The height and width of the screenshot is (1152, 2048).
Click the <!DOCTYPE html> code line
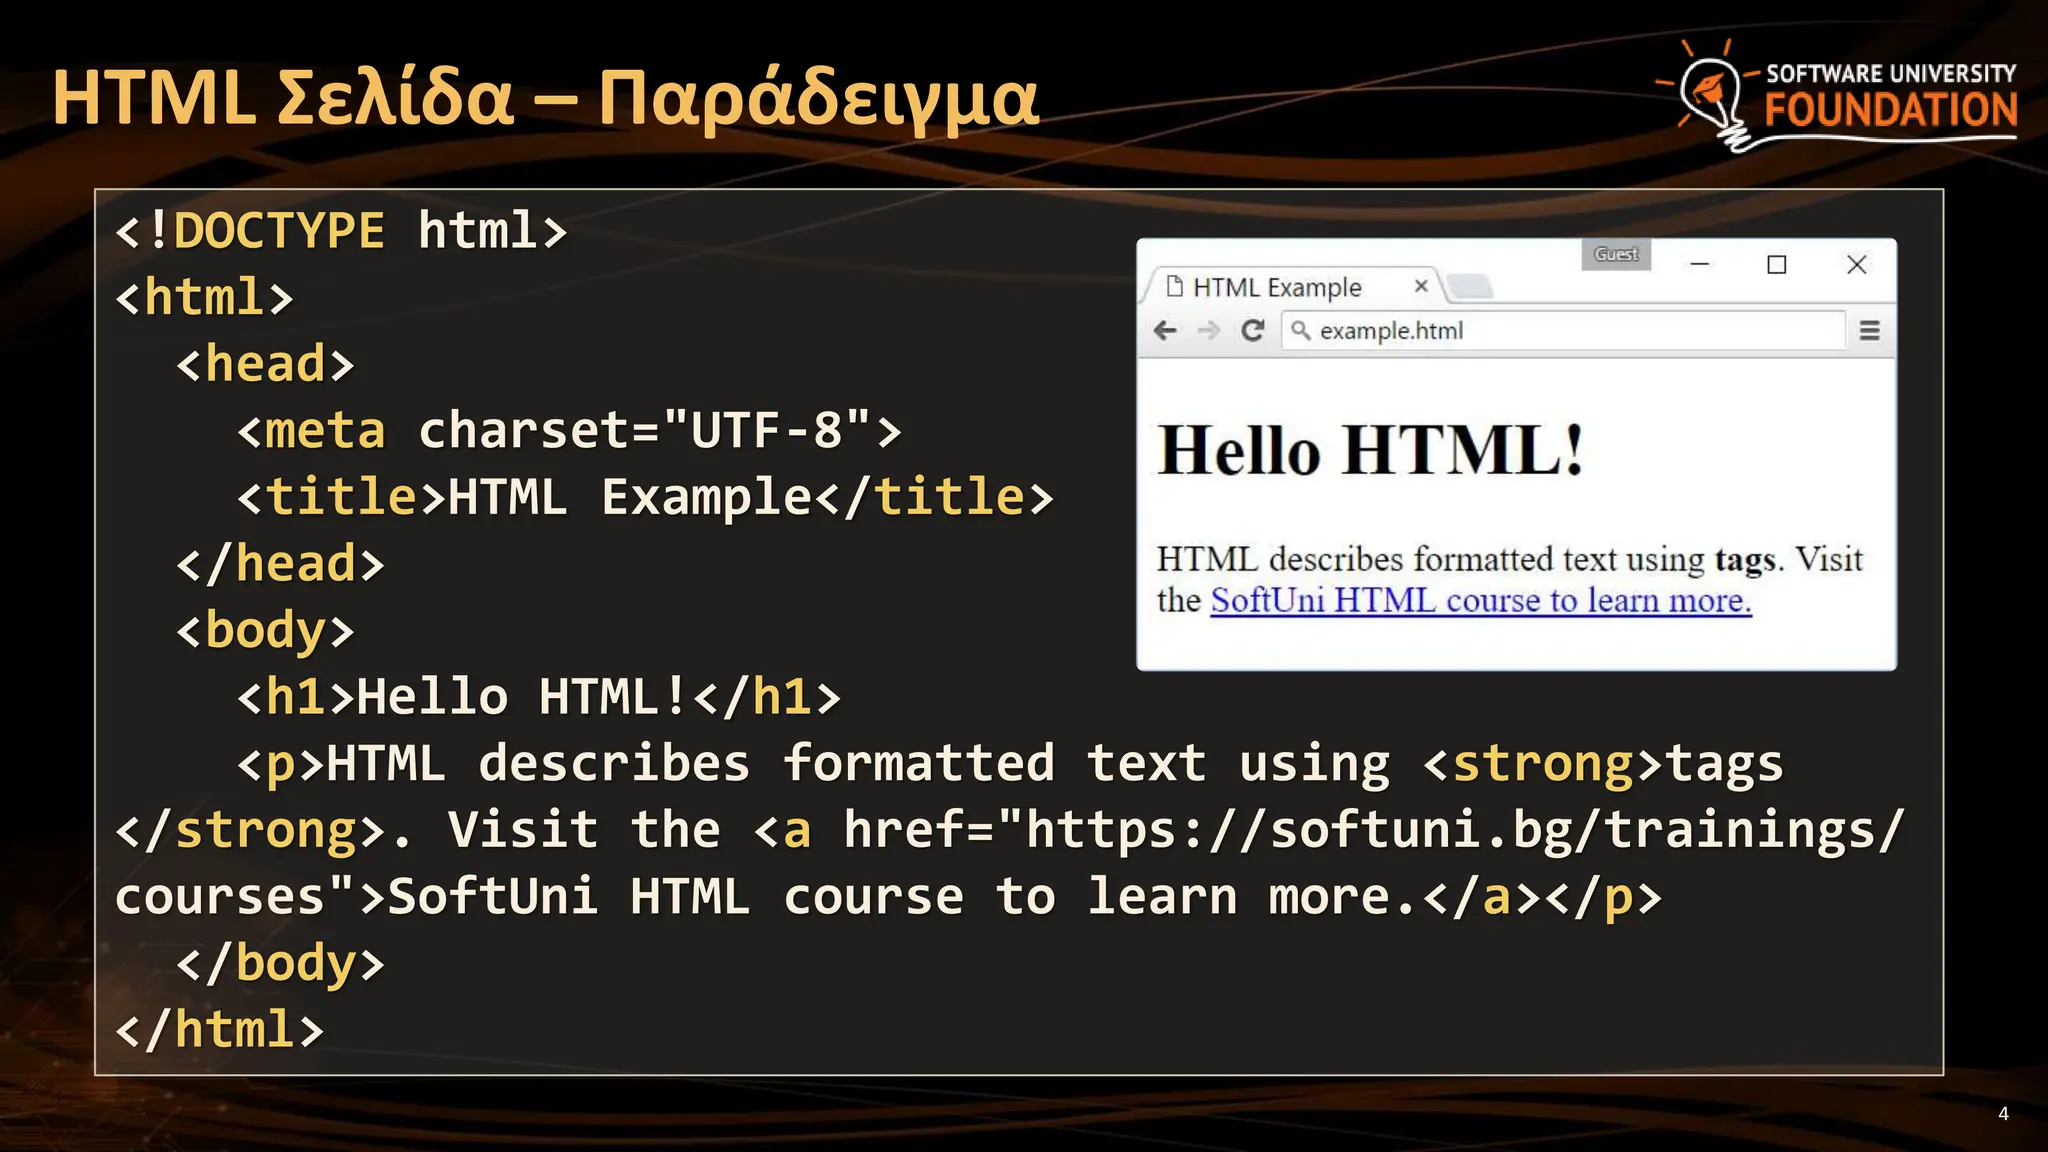[x=341, y=231]
